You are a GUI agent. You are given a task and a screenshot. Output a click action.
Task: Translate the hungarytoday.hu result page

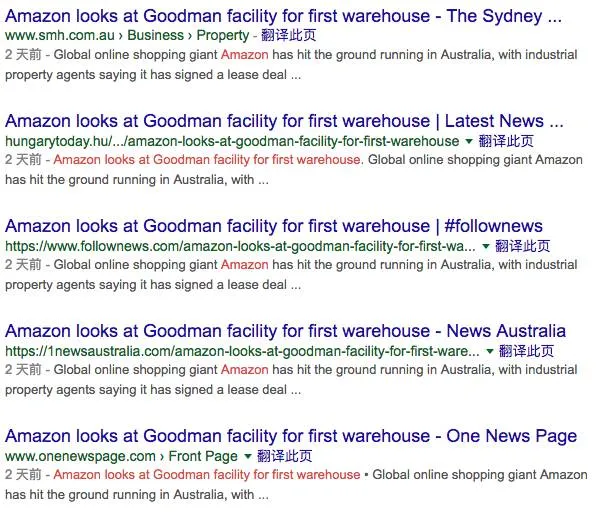point(506,141)
